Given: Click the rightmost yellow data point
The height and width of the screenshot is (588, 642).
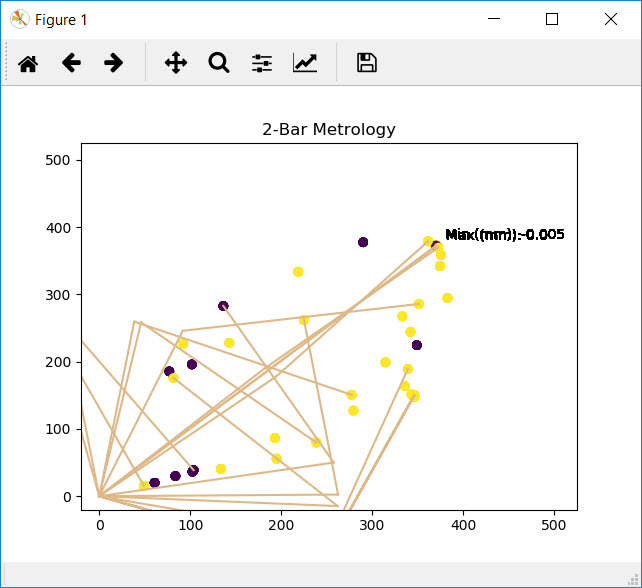Looking at the screenshot, I should point(447,298).
